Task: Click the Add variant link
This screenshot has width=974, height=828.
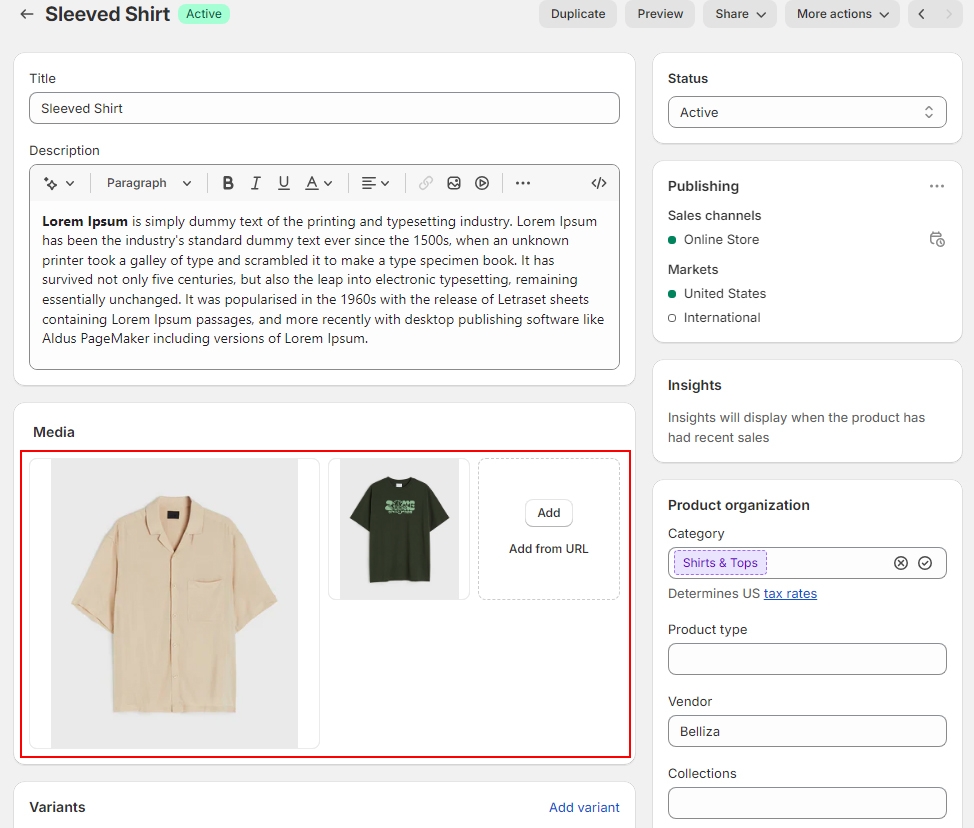Action: pos(584,807)
